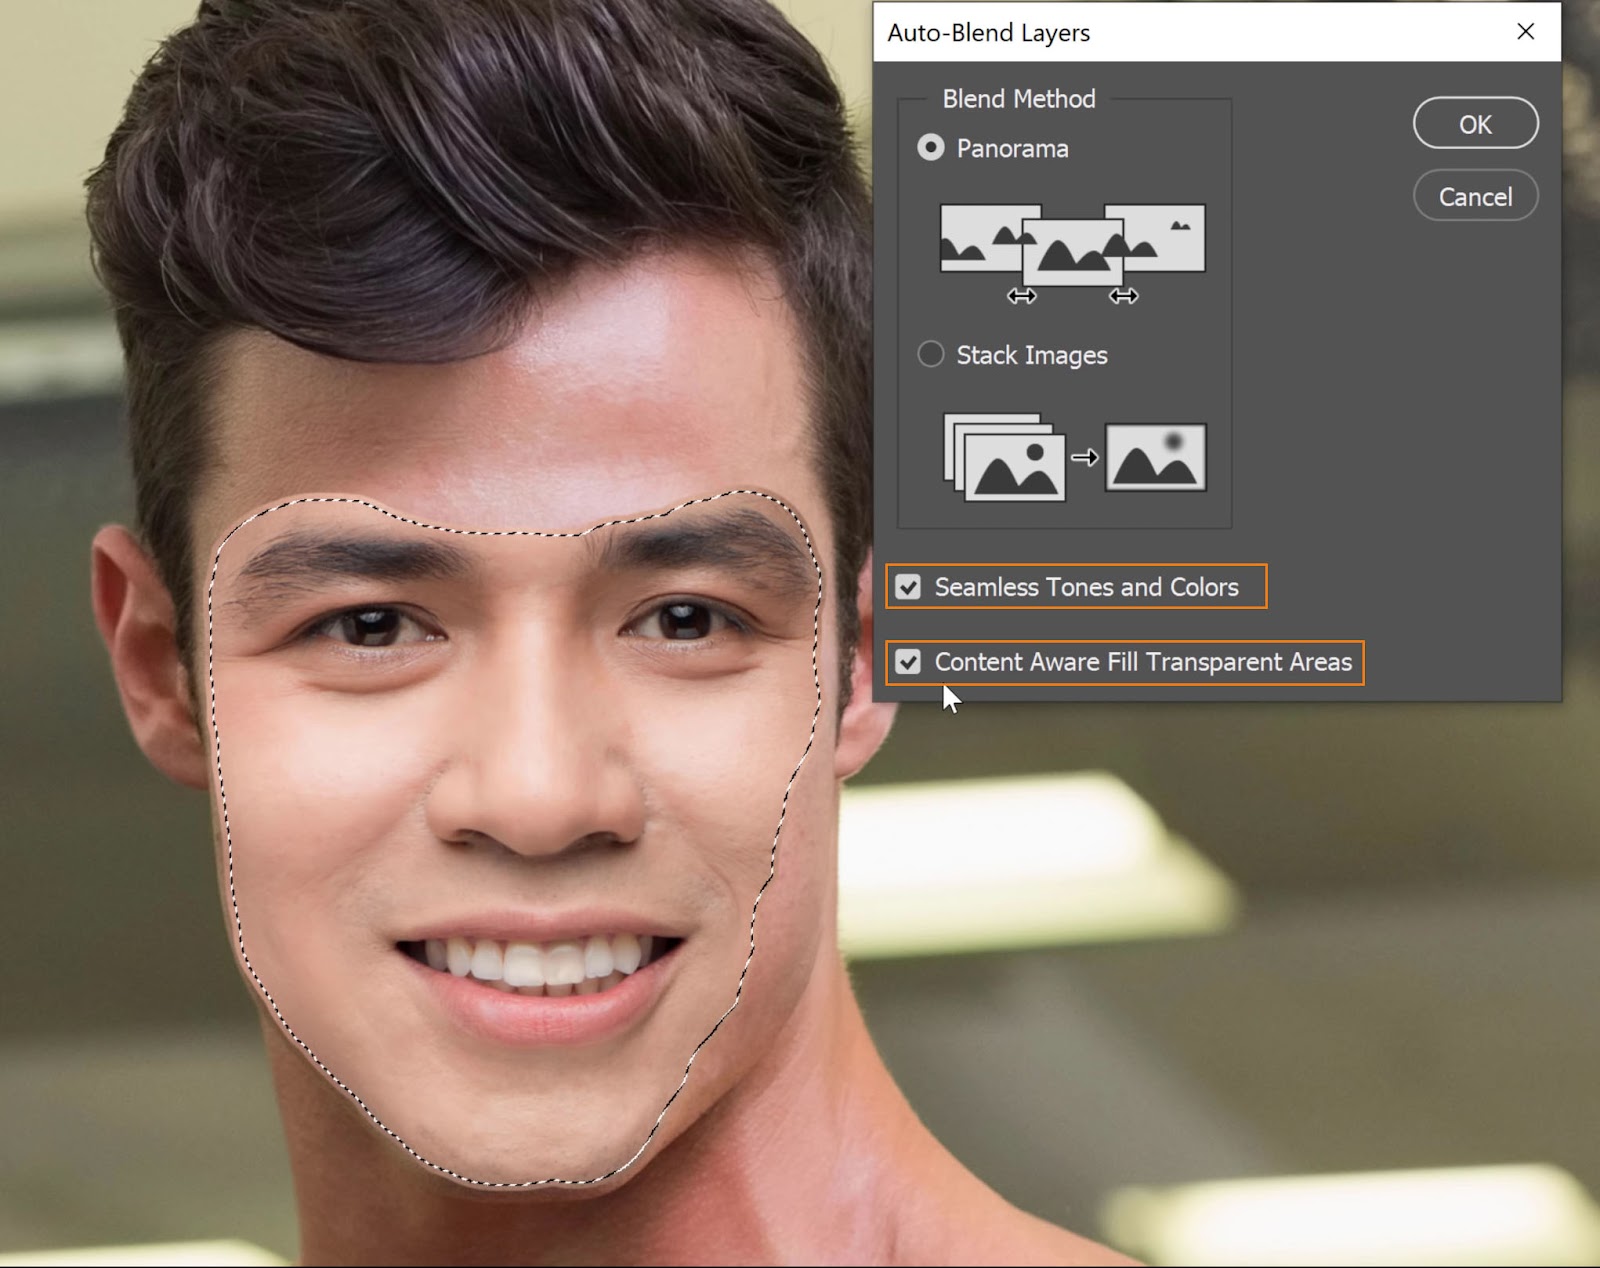Image resolution: width=1600 pixels, height=1268 pixels.
Task: Uncheck Content Aware Fill Transparent Areas checkbox
Action: point(908,662)
